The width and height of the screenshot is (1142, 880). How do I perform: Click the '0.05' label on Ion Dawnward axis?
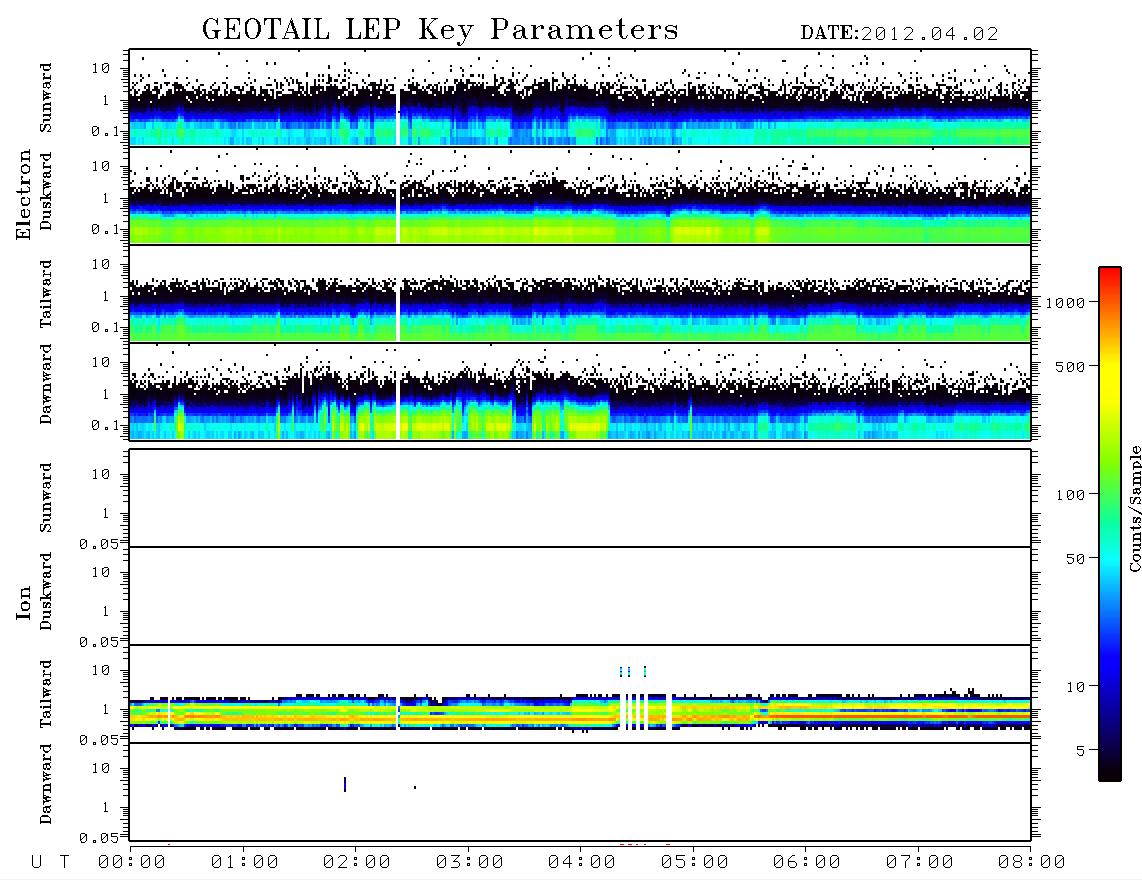pos(98,838)
